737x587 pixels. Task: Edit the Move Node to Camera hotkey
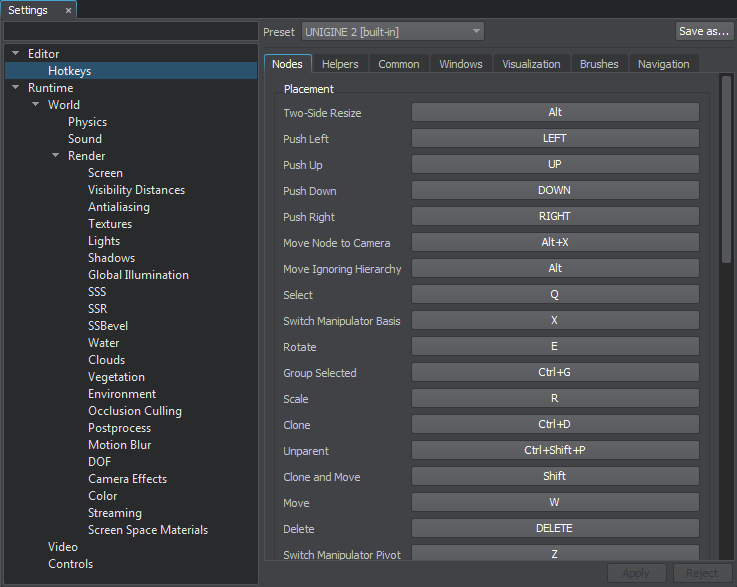pyautogui.click(x=555, y=242)
